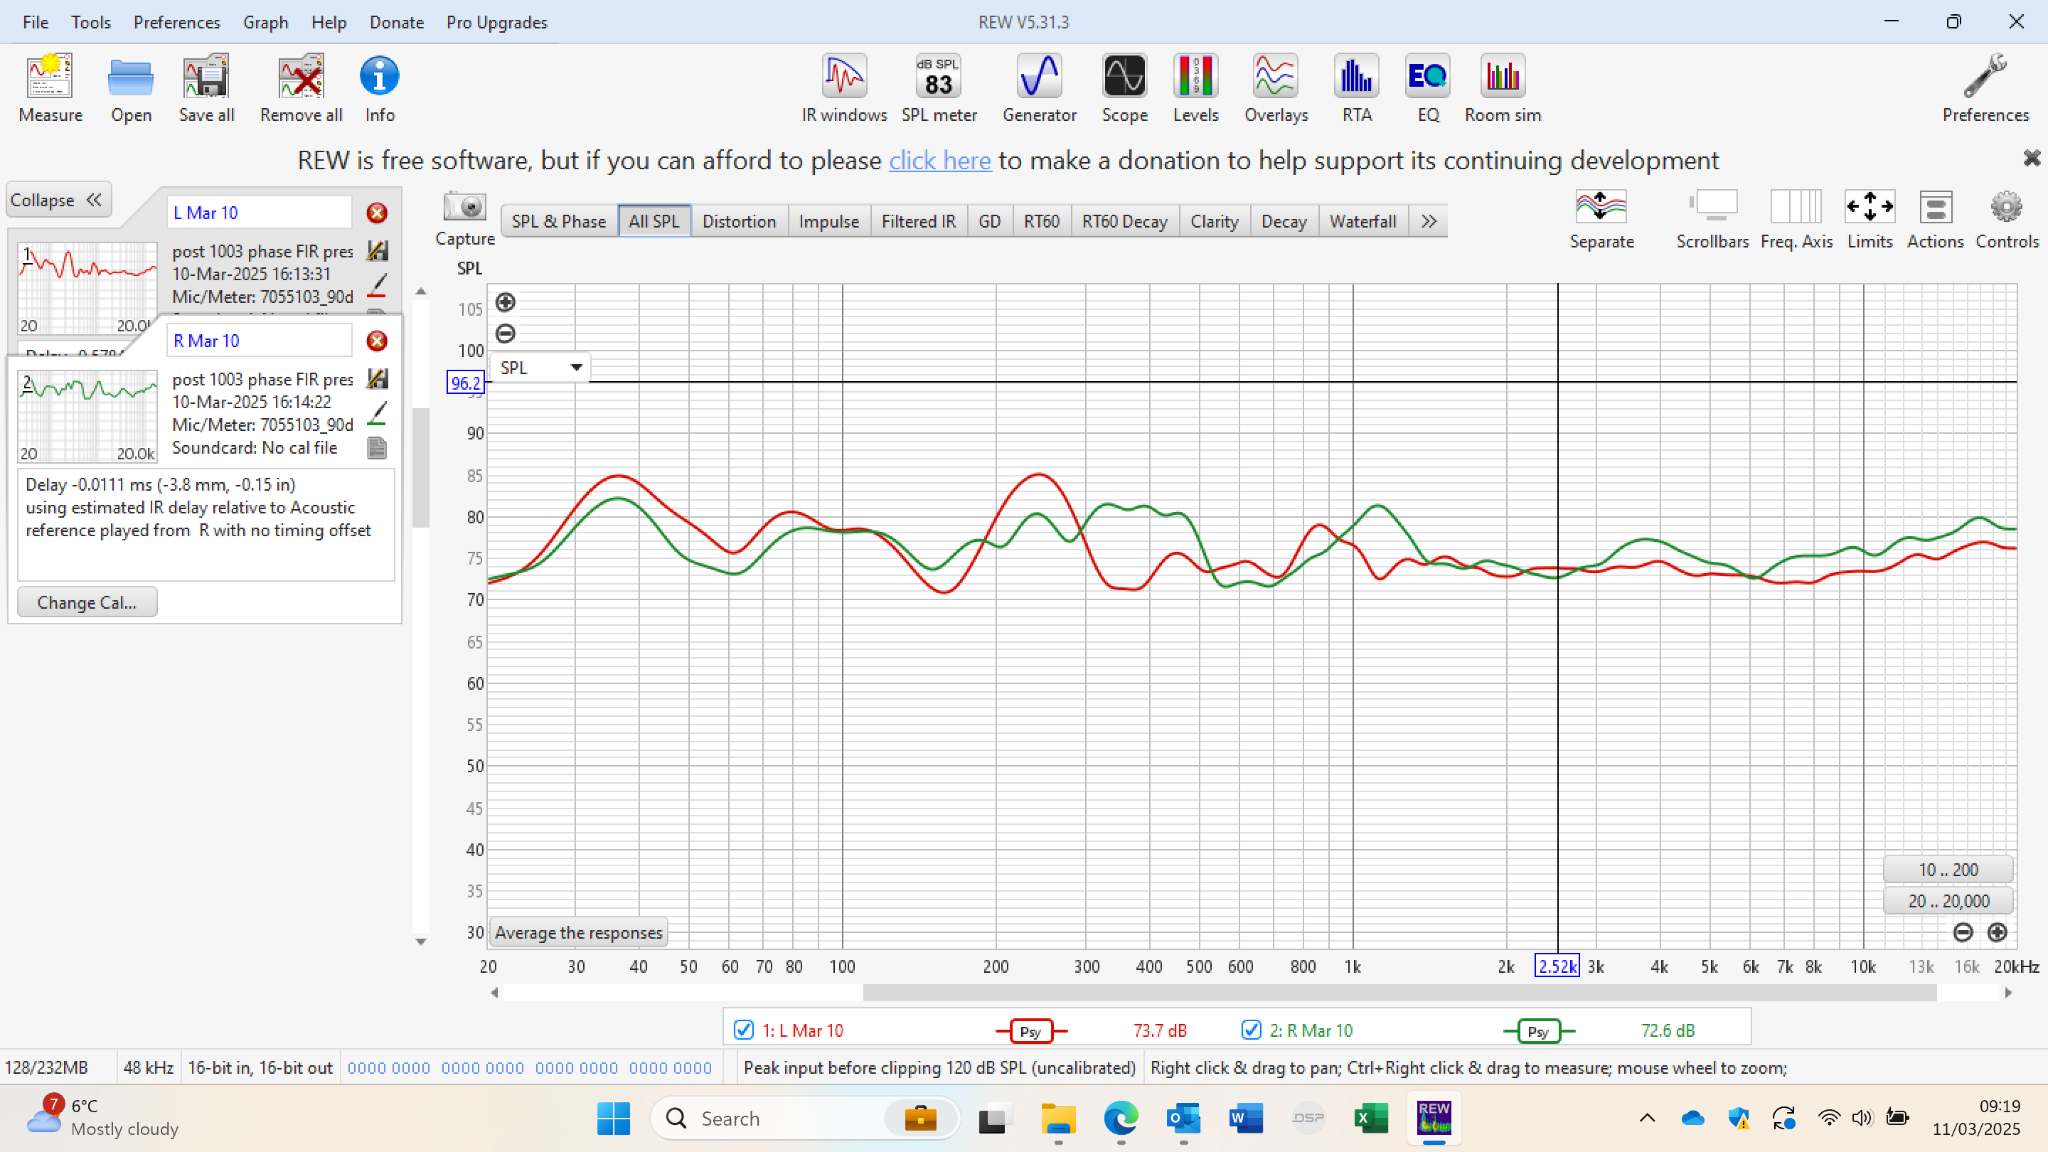The width and height of the screenshot is (2048, 1152).
Task: Open the Tools menu
Action: (x=90, y=22)
